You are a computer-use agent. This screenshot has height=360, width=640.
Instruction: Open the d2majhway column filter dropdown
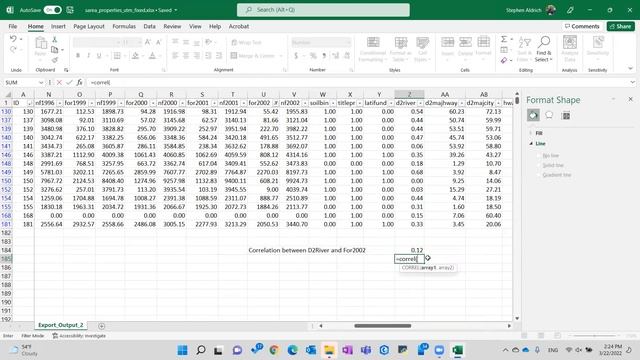461,103
